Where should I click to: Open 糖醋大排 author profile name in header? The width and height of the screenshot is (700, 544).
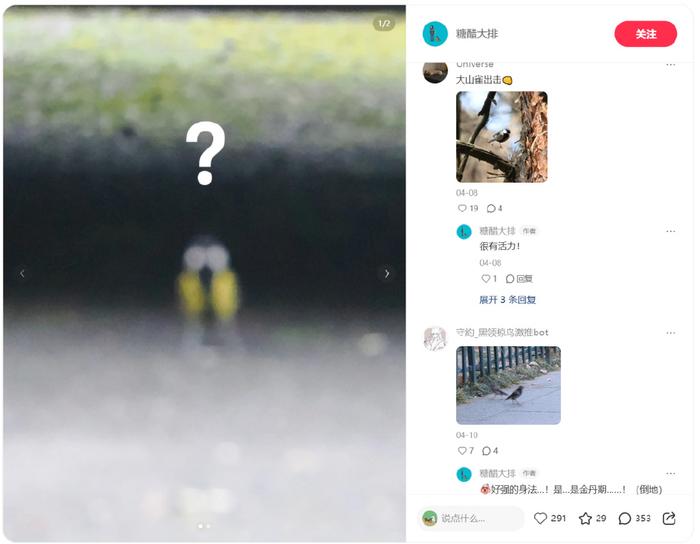[x=476, y=34]
